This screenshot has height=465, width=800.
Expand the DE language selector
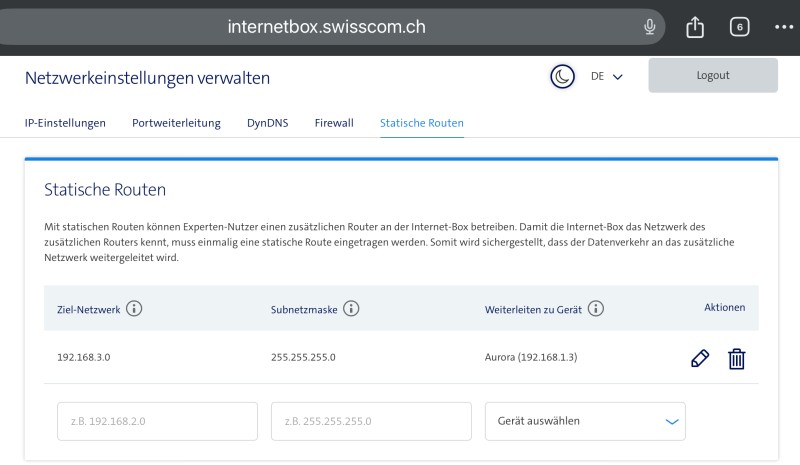pos(607,76)
